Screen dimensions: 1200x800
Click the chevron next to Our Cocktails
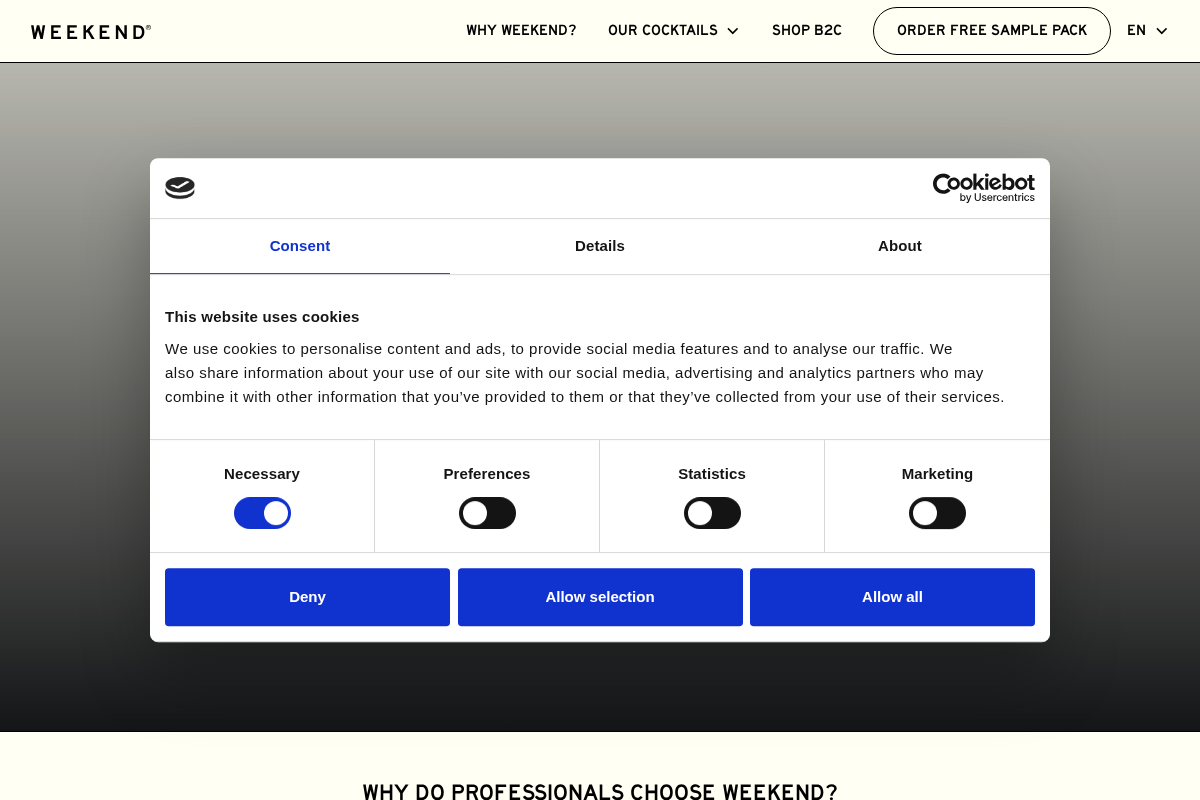point(733,31)
